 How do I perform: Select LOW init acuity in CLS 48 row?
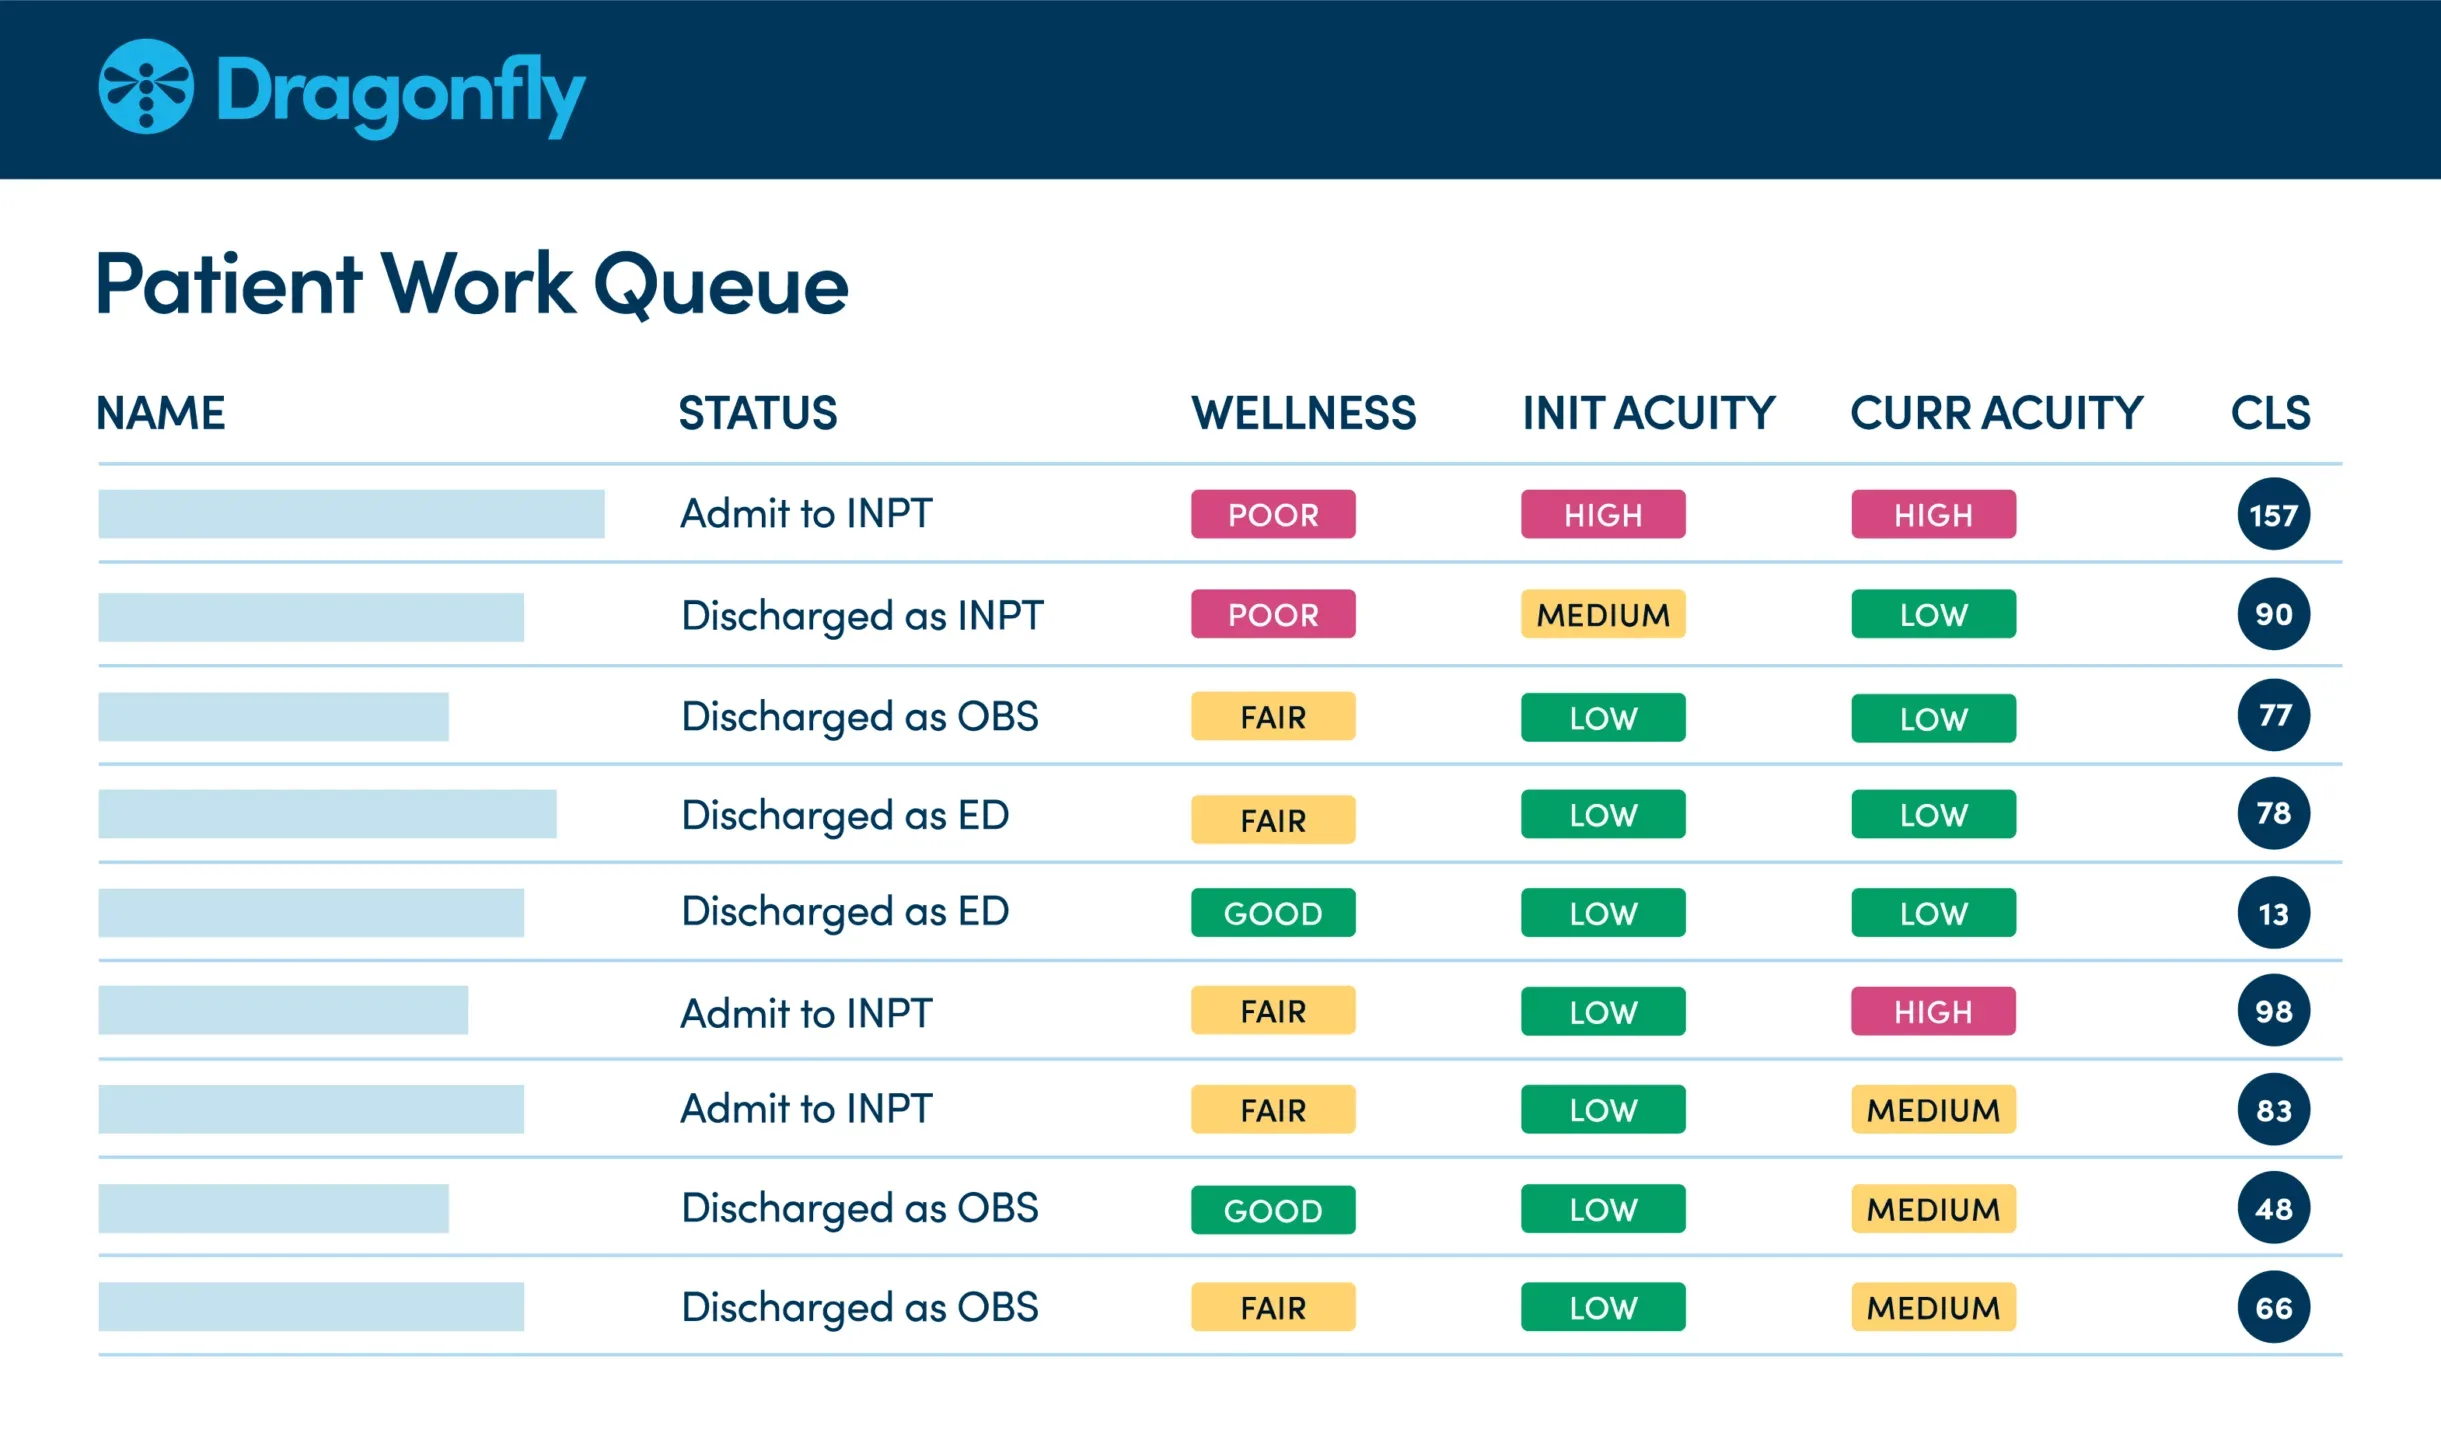tap(1603, 1209)
